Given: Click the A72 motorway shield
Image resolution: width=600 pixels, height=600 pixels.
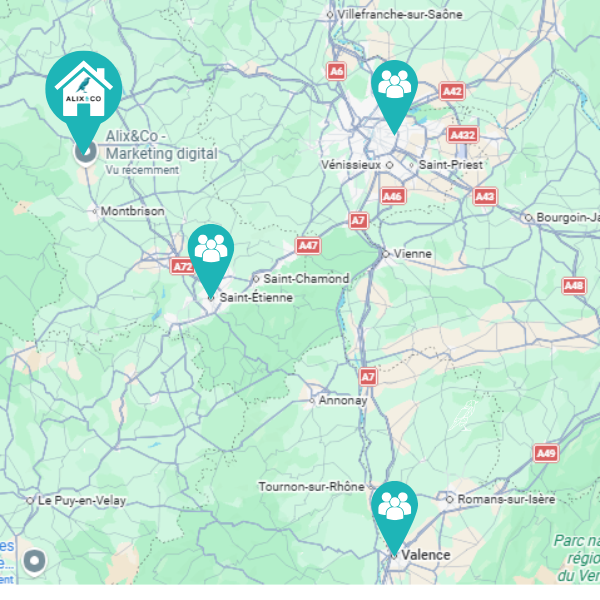Looking at the screenshot, I should click(x=182, y=266).
